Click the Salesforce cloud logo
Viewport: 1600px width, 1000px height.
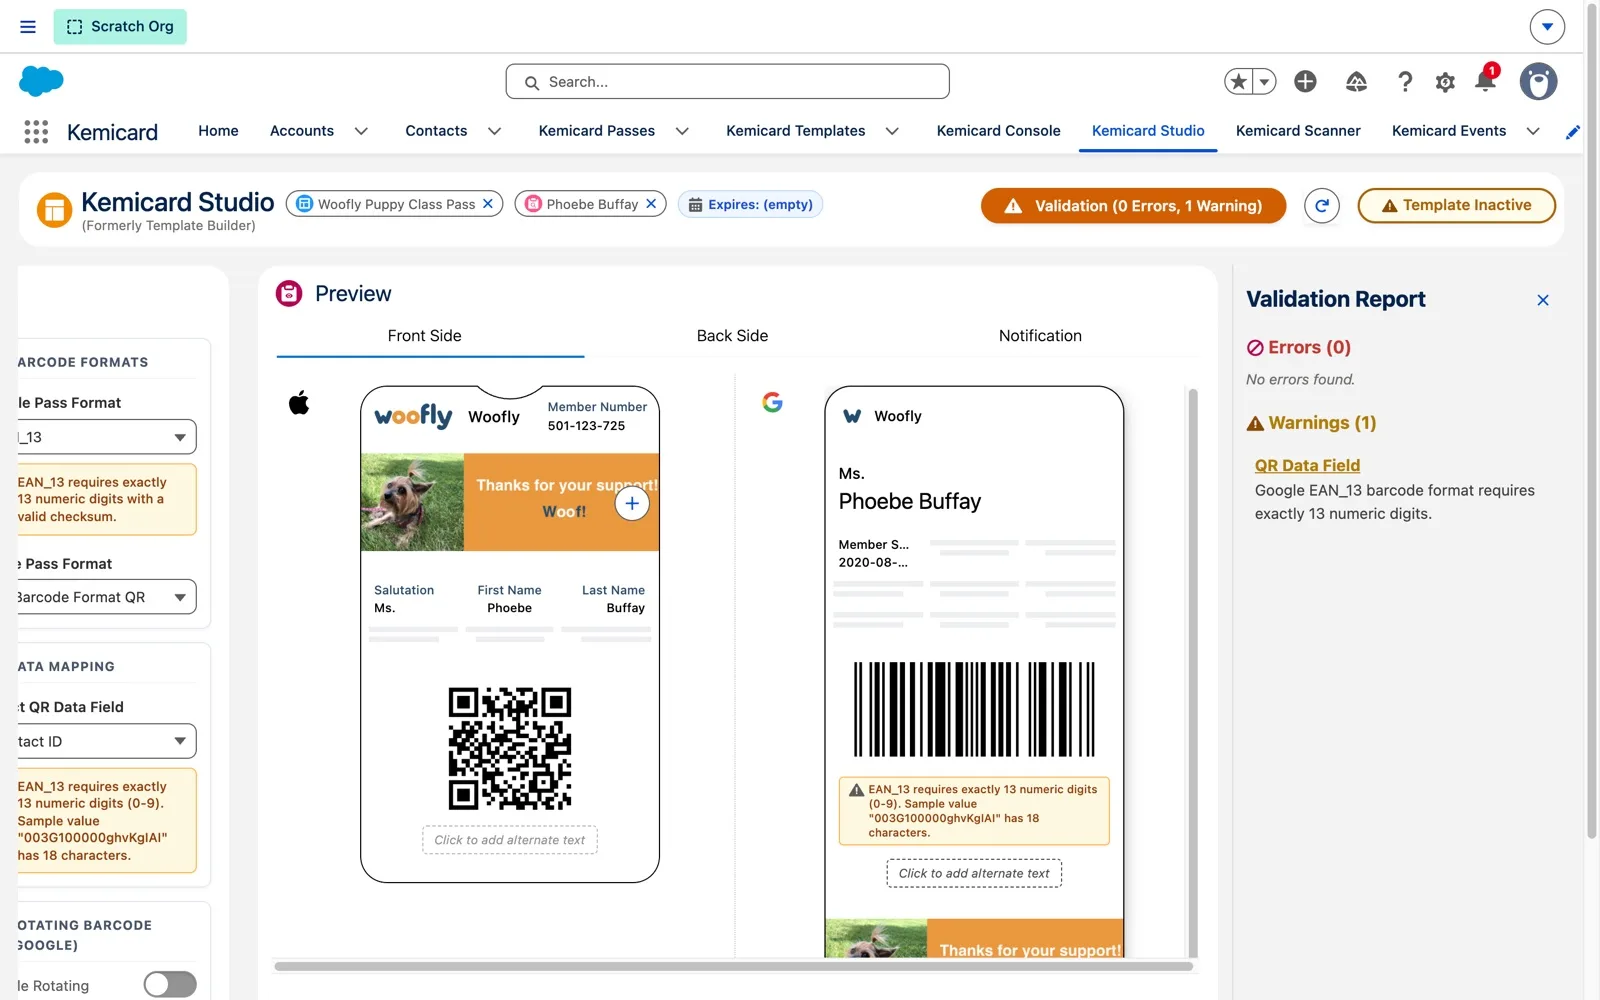[x=41, y=81]
